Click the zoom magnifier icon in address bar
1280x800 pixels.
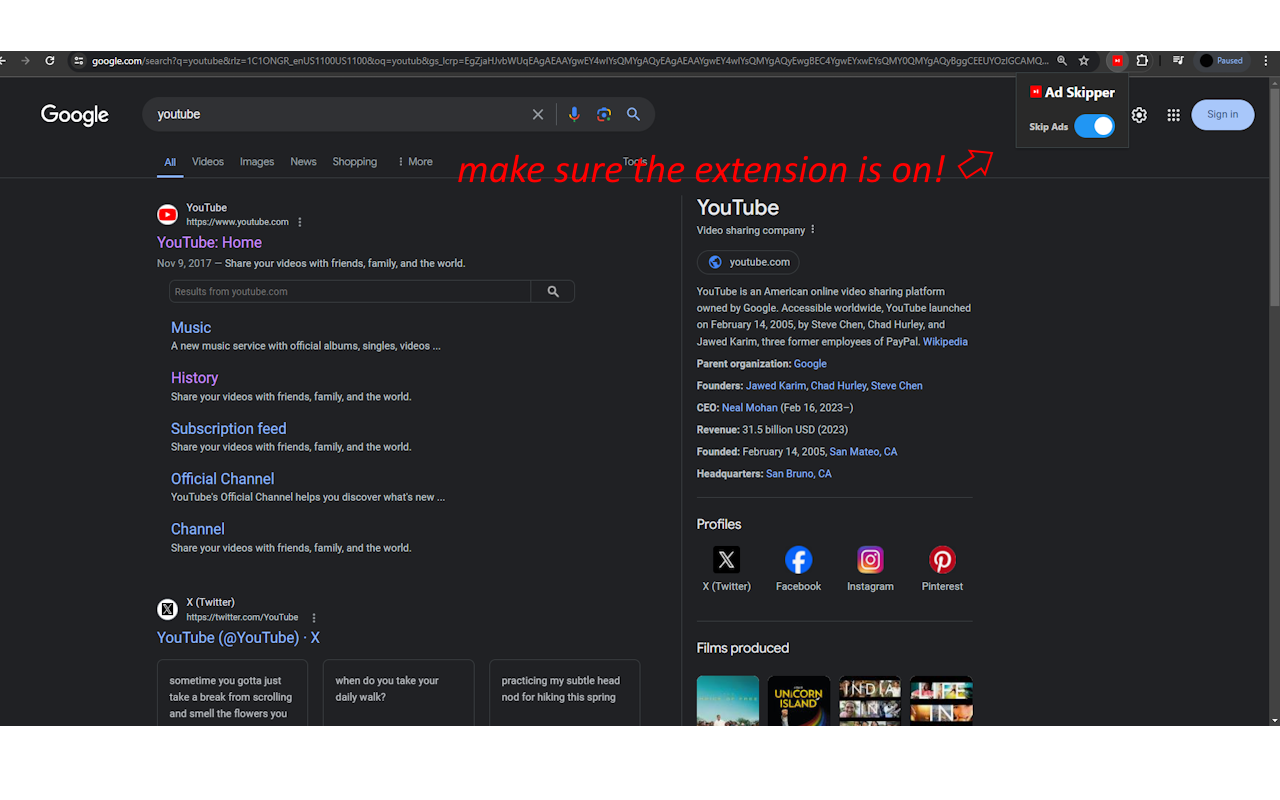click(1062, 61)
